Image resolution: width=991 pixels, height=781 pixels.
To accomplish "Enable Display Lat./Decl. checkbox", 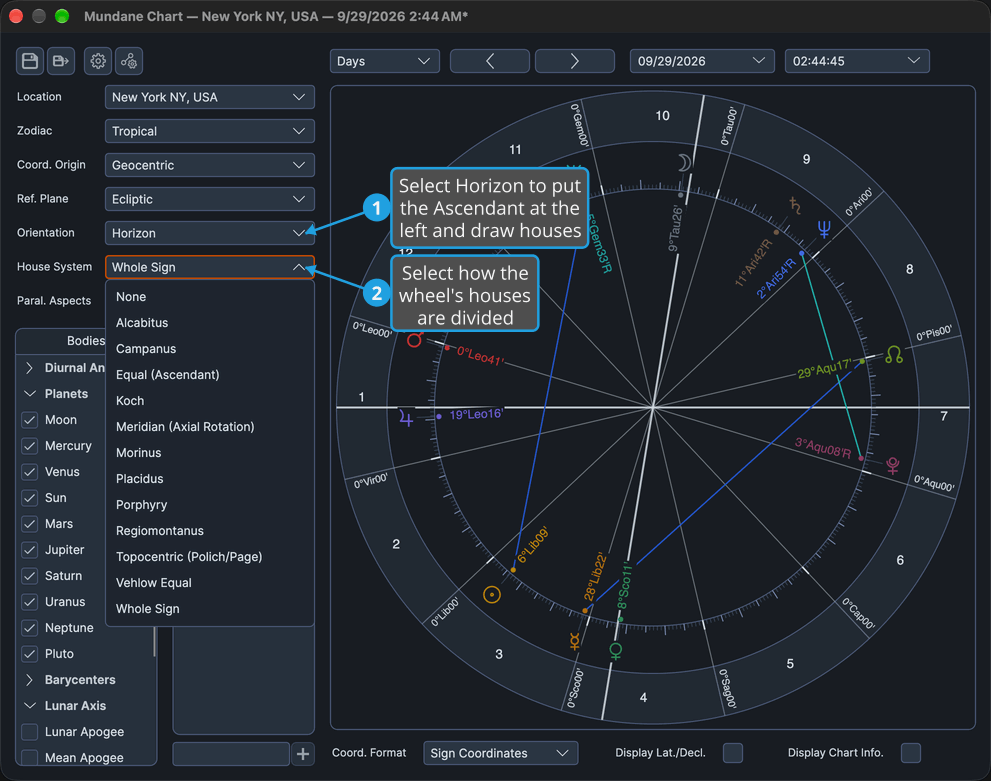I will coord(733,753).
